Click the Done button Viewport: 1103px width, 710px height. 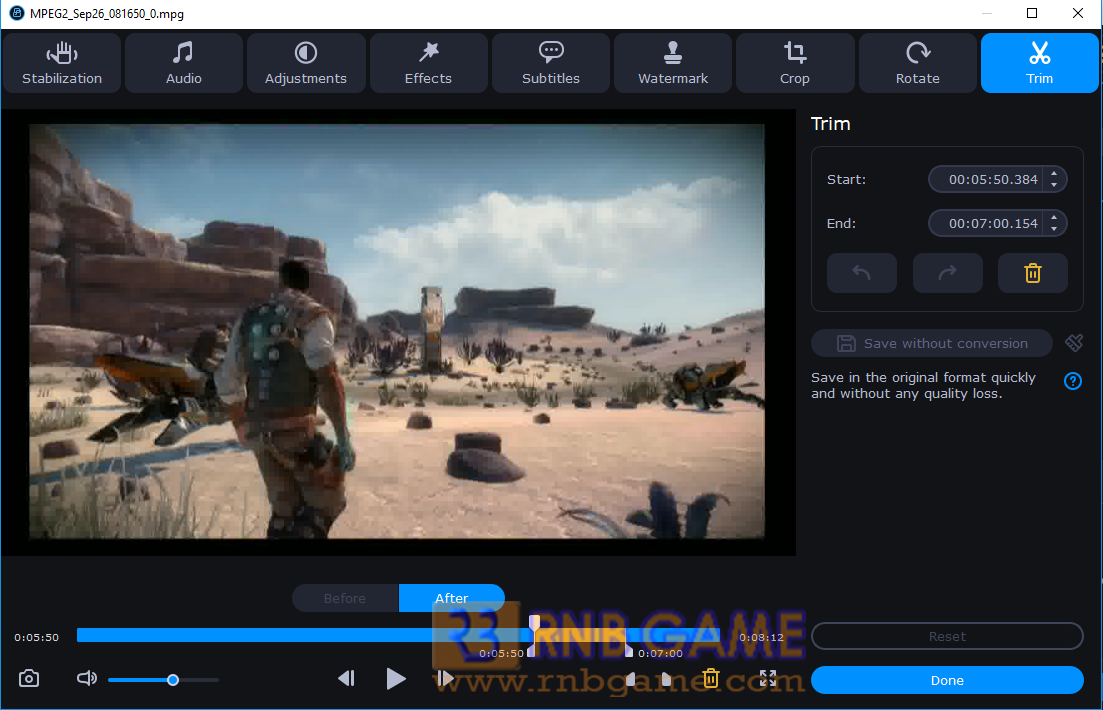click(x=947, y=680)
